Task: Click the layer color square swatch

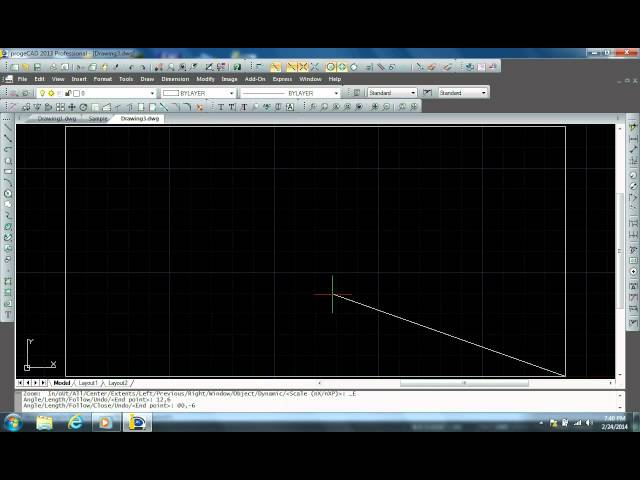Action: (76, 93)
